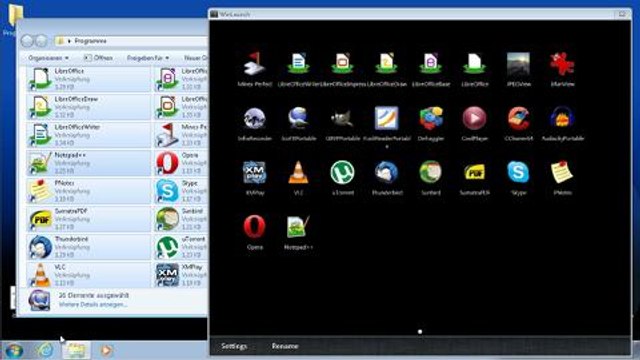
Task: Select Sunbird shortcut in Explorer list
Action: 181,219
